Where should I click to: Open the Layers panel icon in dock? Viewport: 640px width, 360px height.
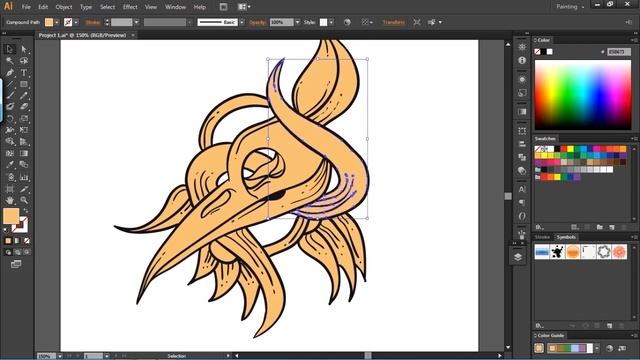[518, 257]
